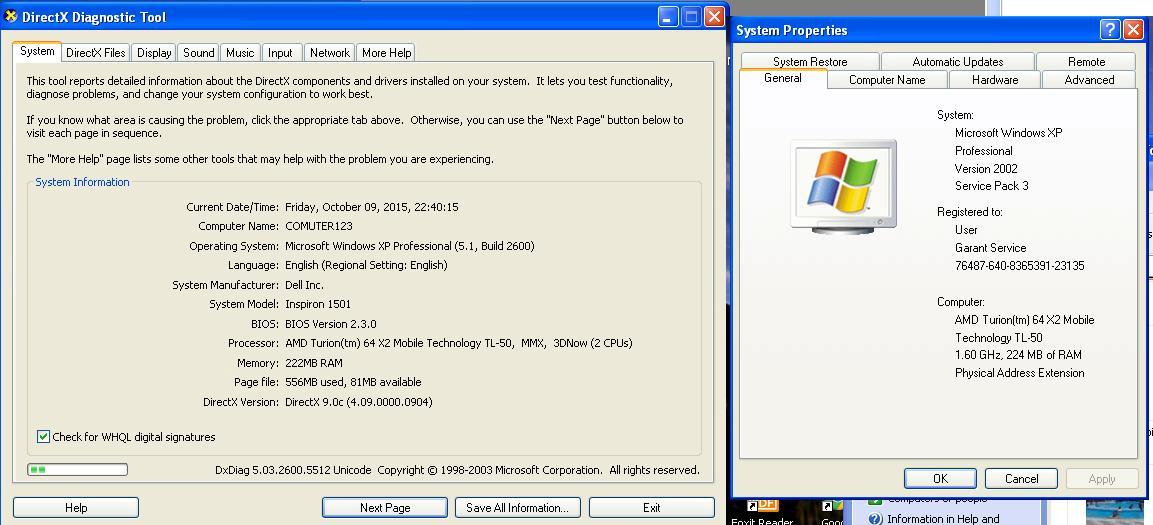
Task: Click the Memory value 222MB RAM
Action: (314, 363)
